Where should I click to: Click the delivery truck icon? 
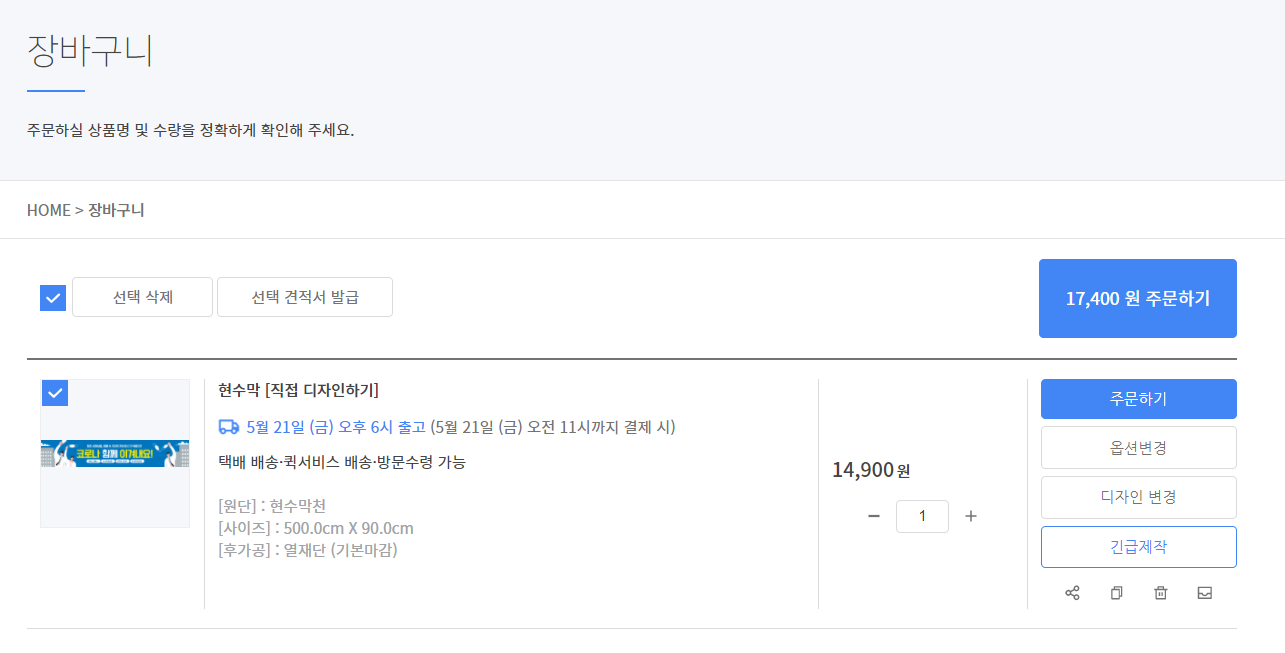click(228, 427)
